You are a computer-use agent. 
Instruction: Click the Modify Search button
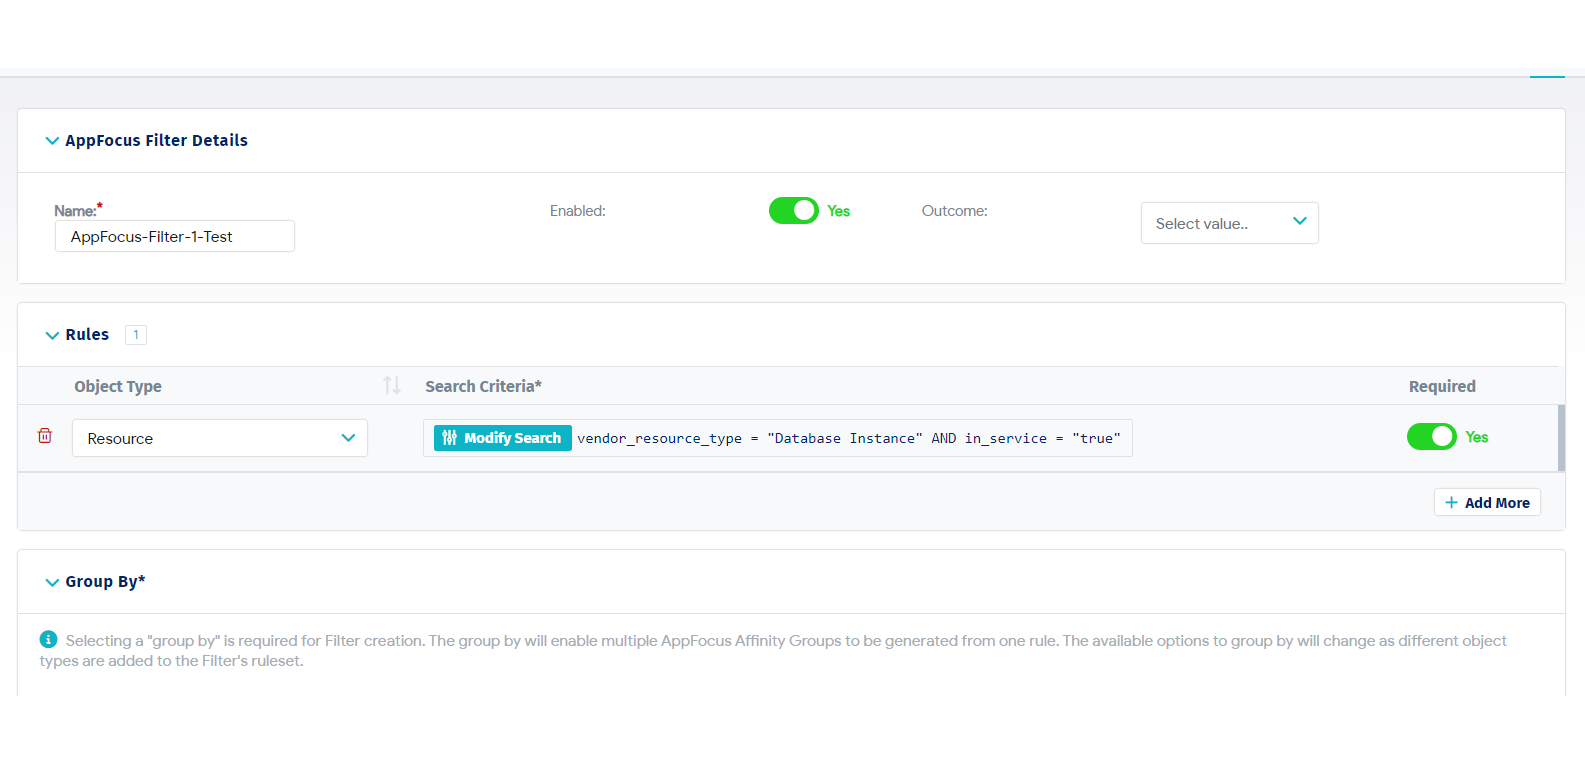pyautogui.click(x=502, y=438)
